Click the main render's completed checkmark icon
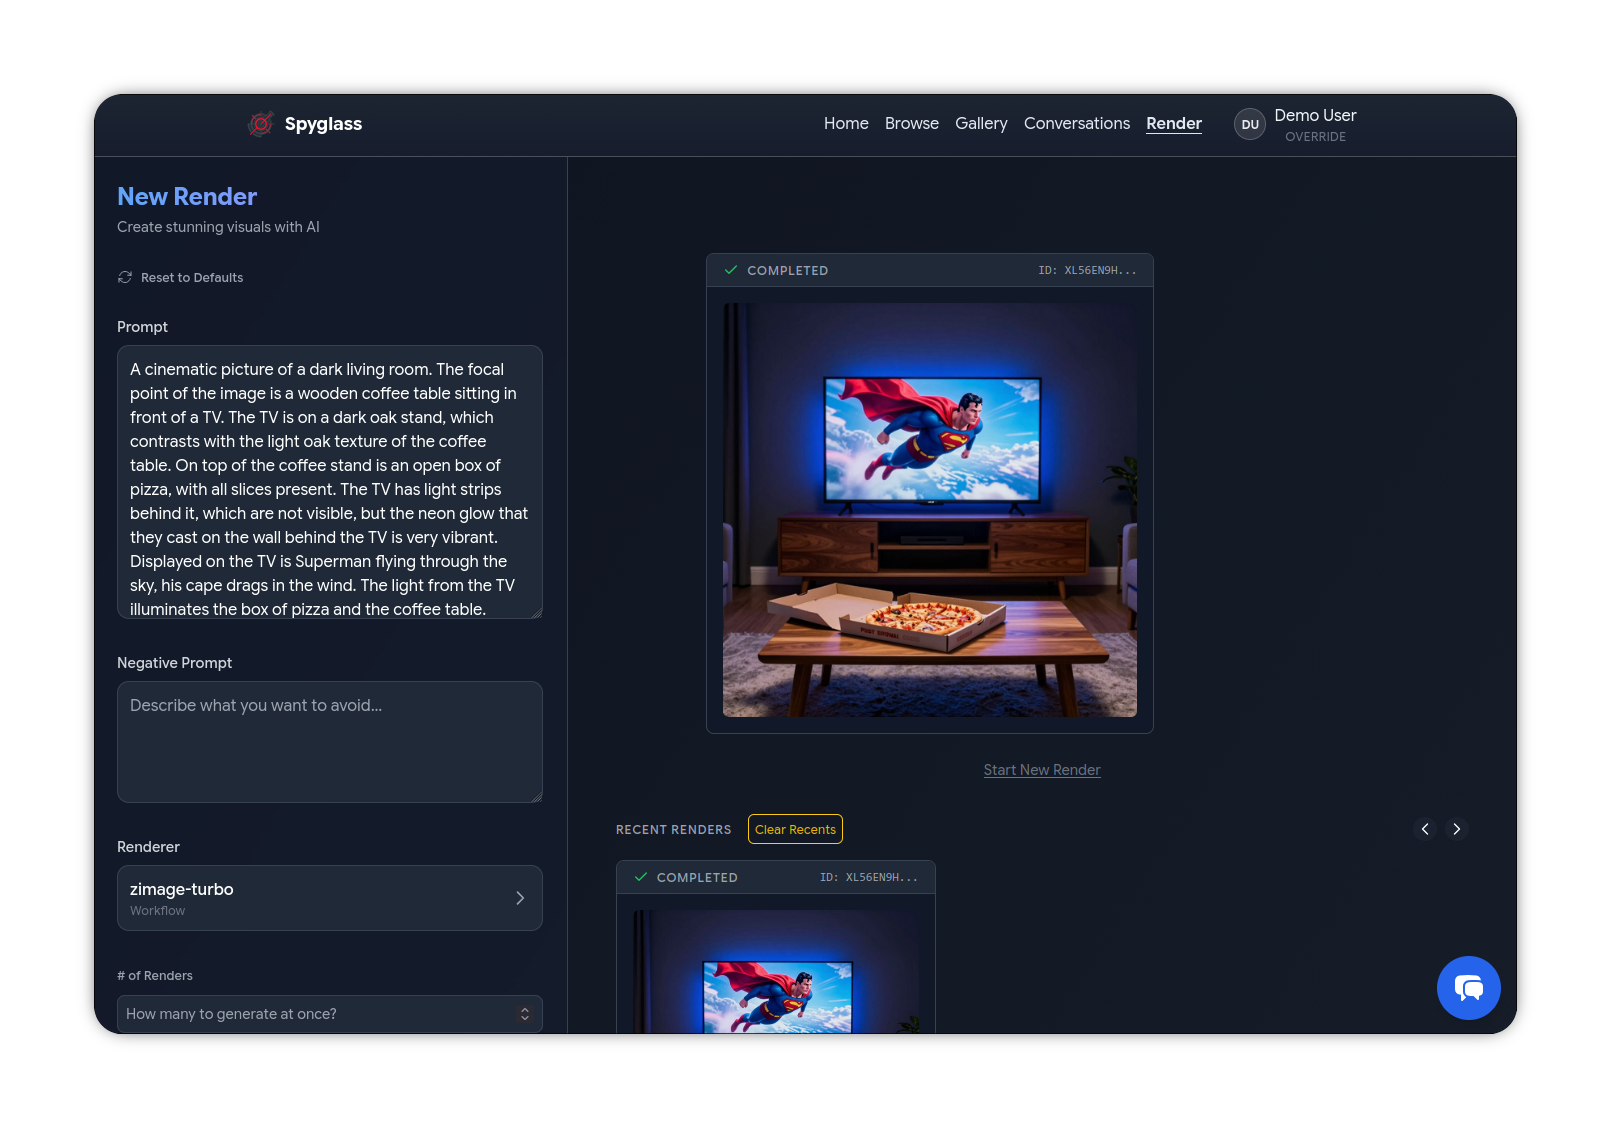This screenshot has width=1611, height=1128. point(731,270)
